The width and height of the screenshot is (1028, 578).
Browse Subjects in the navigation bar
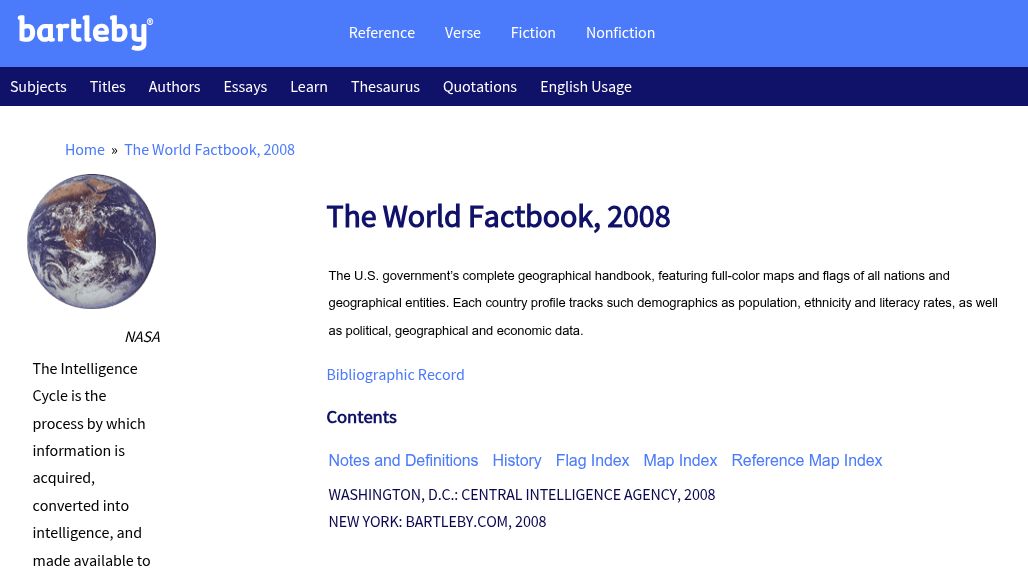(x=38, y=86)
